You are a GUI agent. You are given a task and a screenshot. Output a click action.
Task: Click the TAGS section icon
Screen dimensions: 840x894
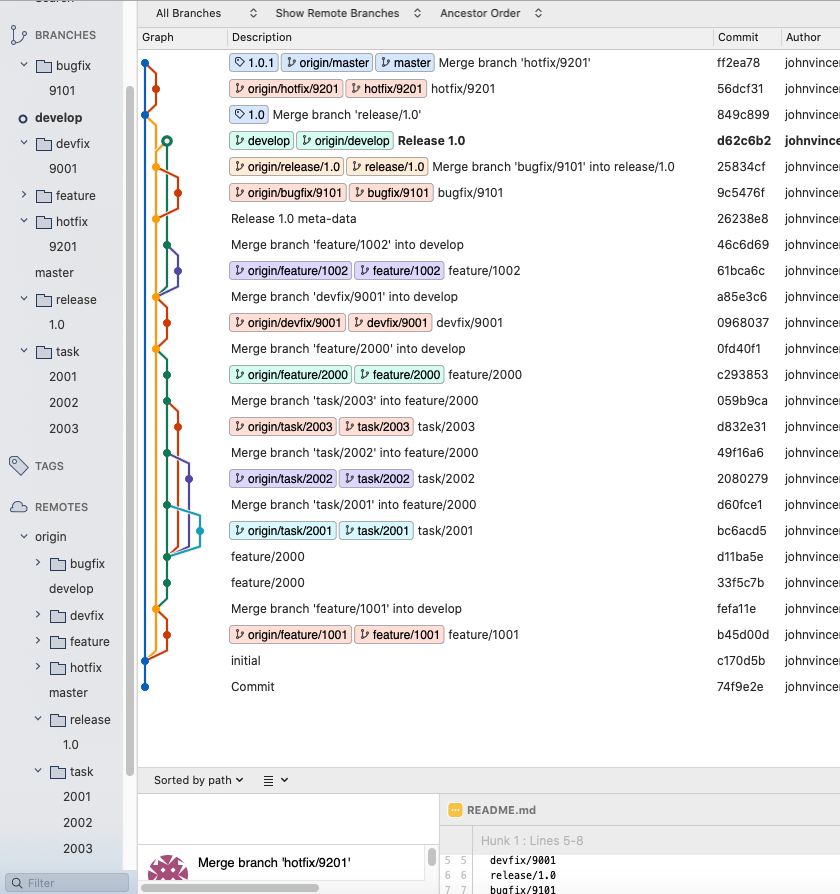coord(16,465)
